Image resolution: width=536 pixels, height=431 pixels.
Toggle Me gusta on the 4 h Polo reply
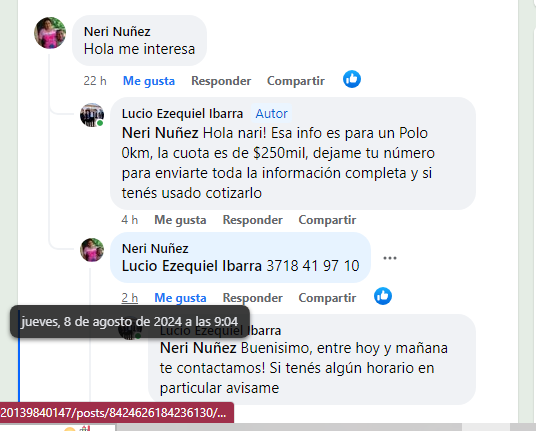[180, 220]
